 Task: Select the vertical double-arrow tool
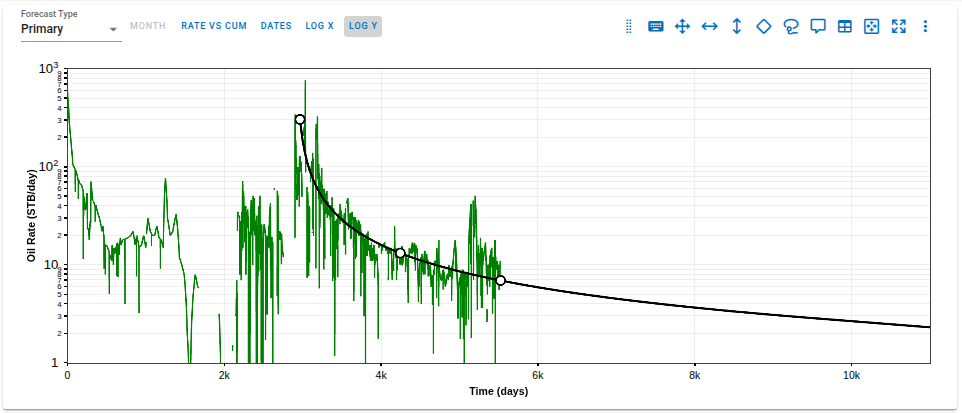tap(737, 27)
